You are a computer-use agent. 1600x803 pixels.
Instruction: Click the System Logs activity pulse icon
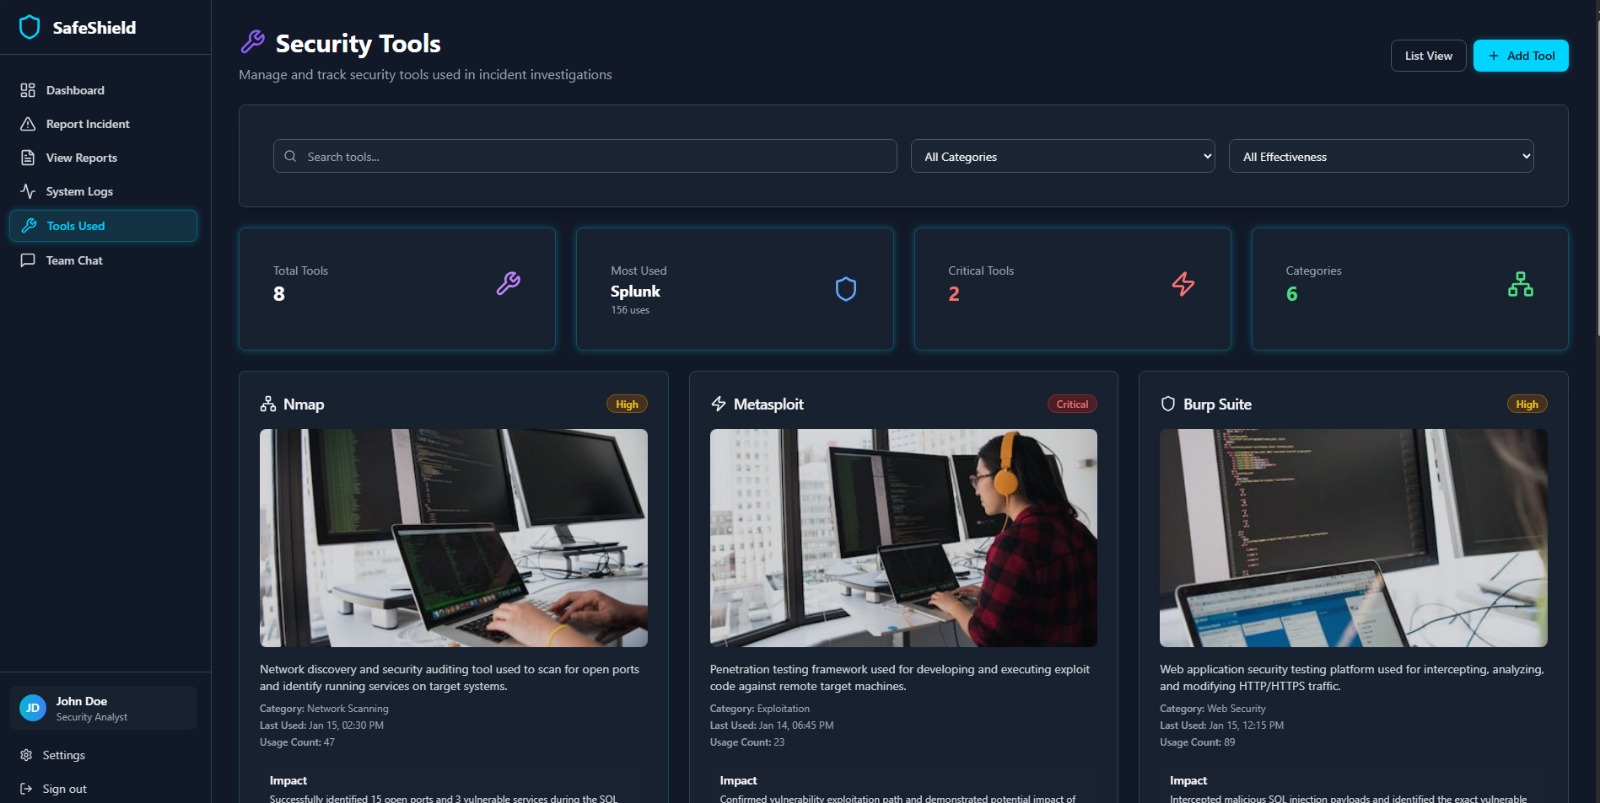click(28, 191)
